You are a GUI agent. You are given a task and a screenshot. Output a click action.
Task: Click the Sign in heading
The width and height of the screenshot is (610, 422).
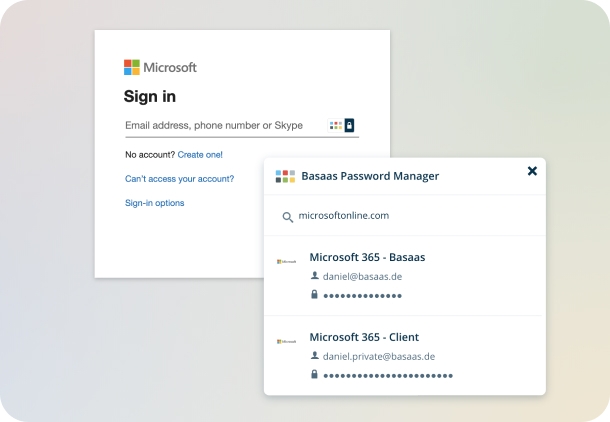pos(150,96)
